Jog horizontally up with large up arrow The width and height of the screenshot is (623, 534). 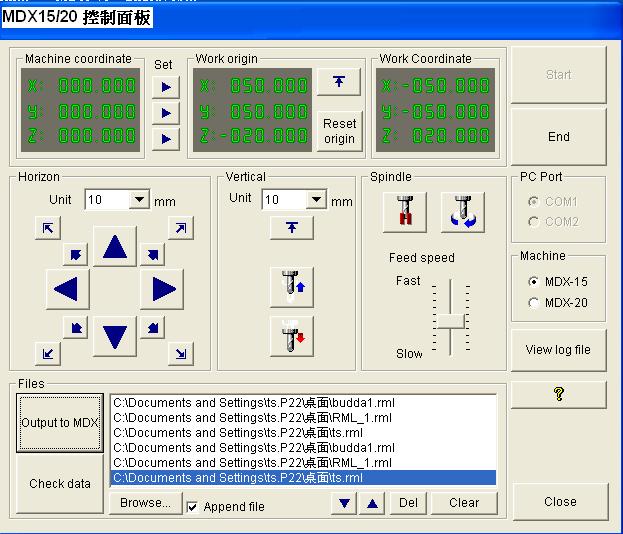tap(115, 247)
